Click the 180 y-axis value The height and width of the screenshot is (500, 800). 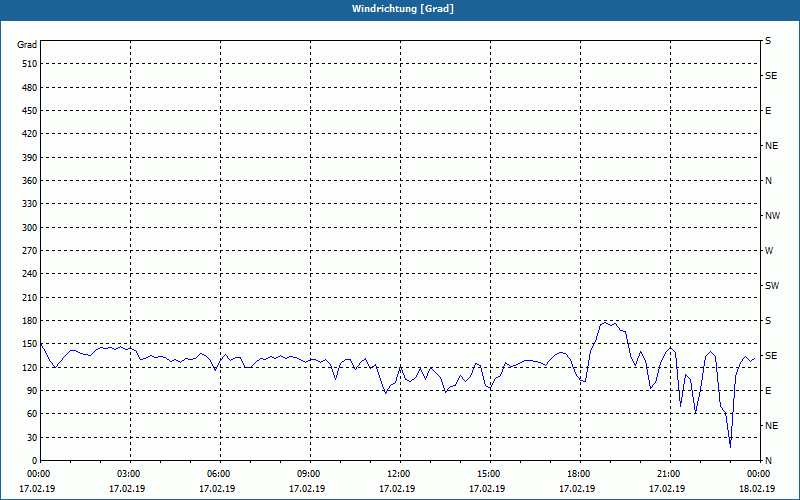[x=30, y=321]
